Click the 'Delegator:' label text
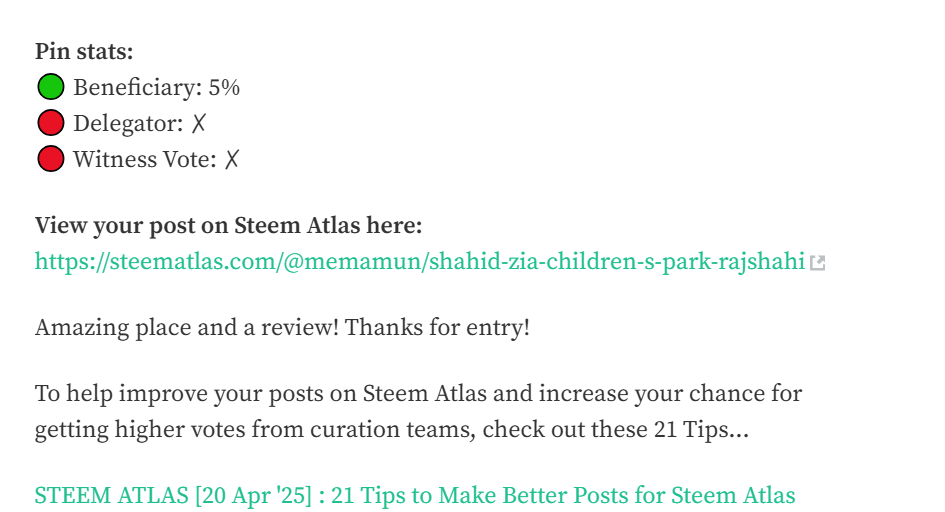945x512 pixels. (x=128, y=123)
